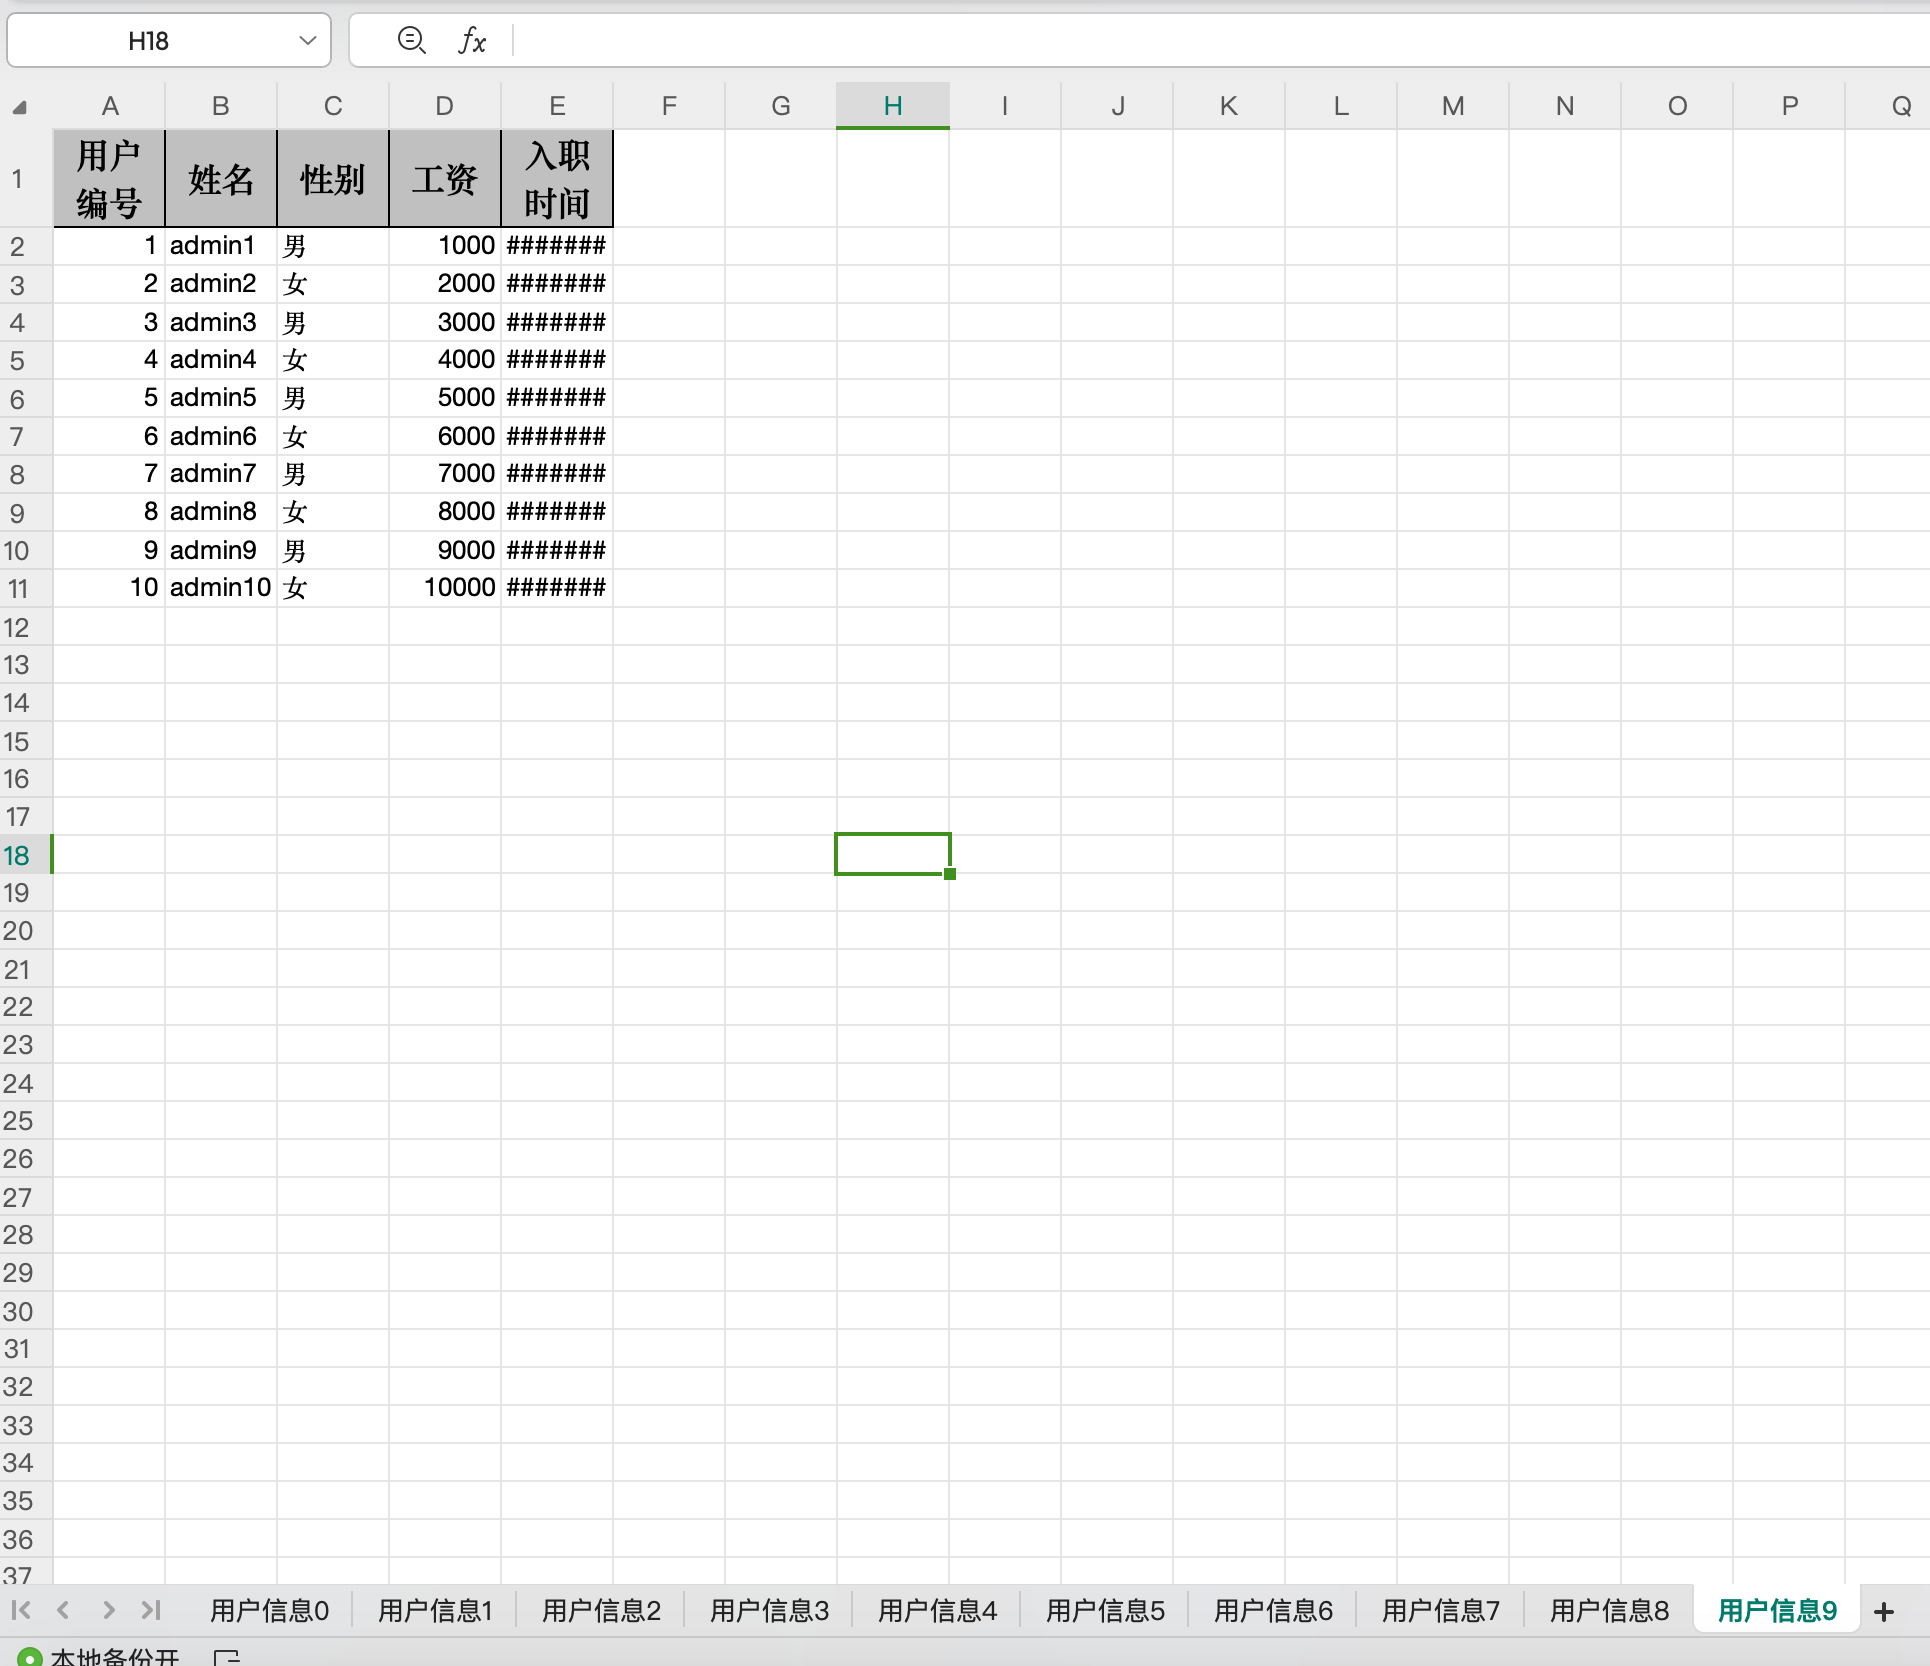
Task: Select row 1 header
Action: [26, 179]
